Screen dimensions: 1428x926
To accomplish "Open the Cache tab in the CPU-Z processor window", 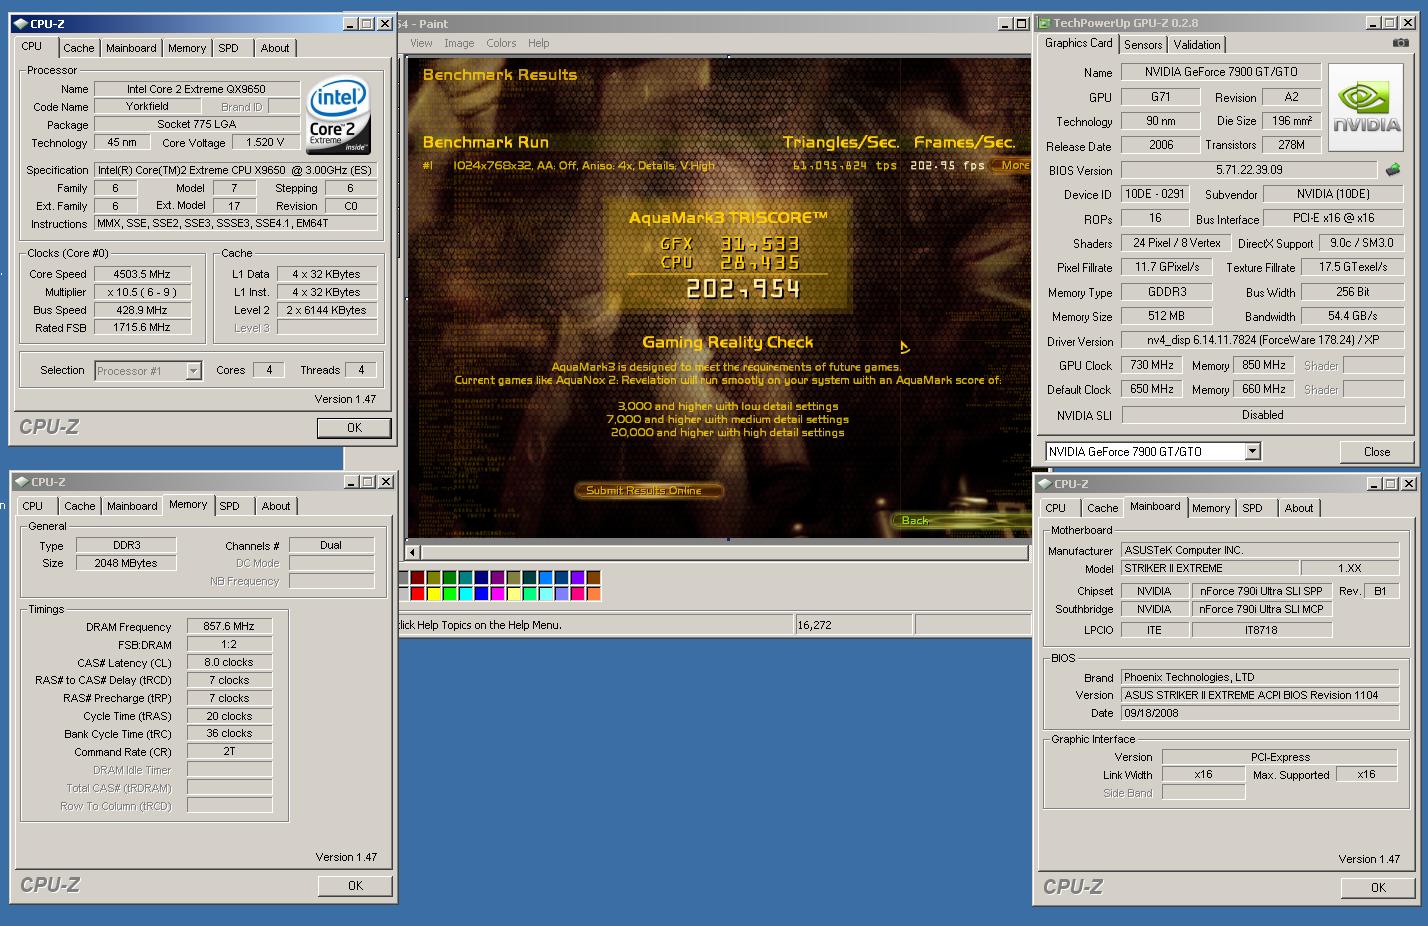I will click(79, 48).
